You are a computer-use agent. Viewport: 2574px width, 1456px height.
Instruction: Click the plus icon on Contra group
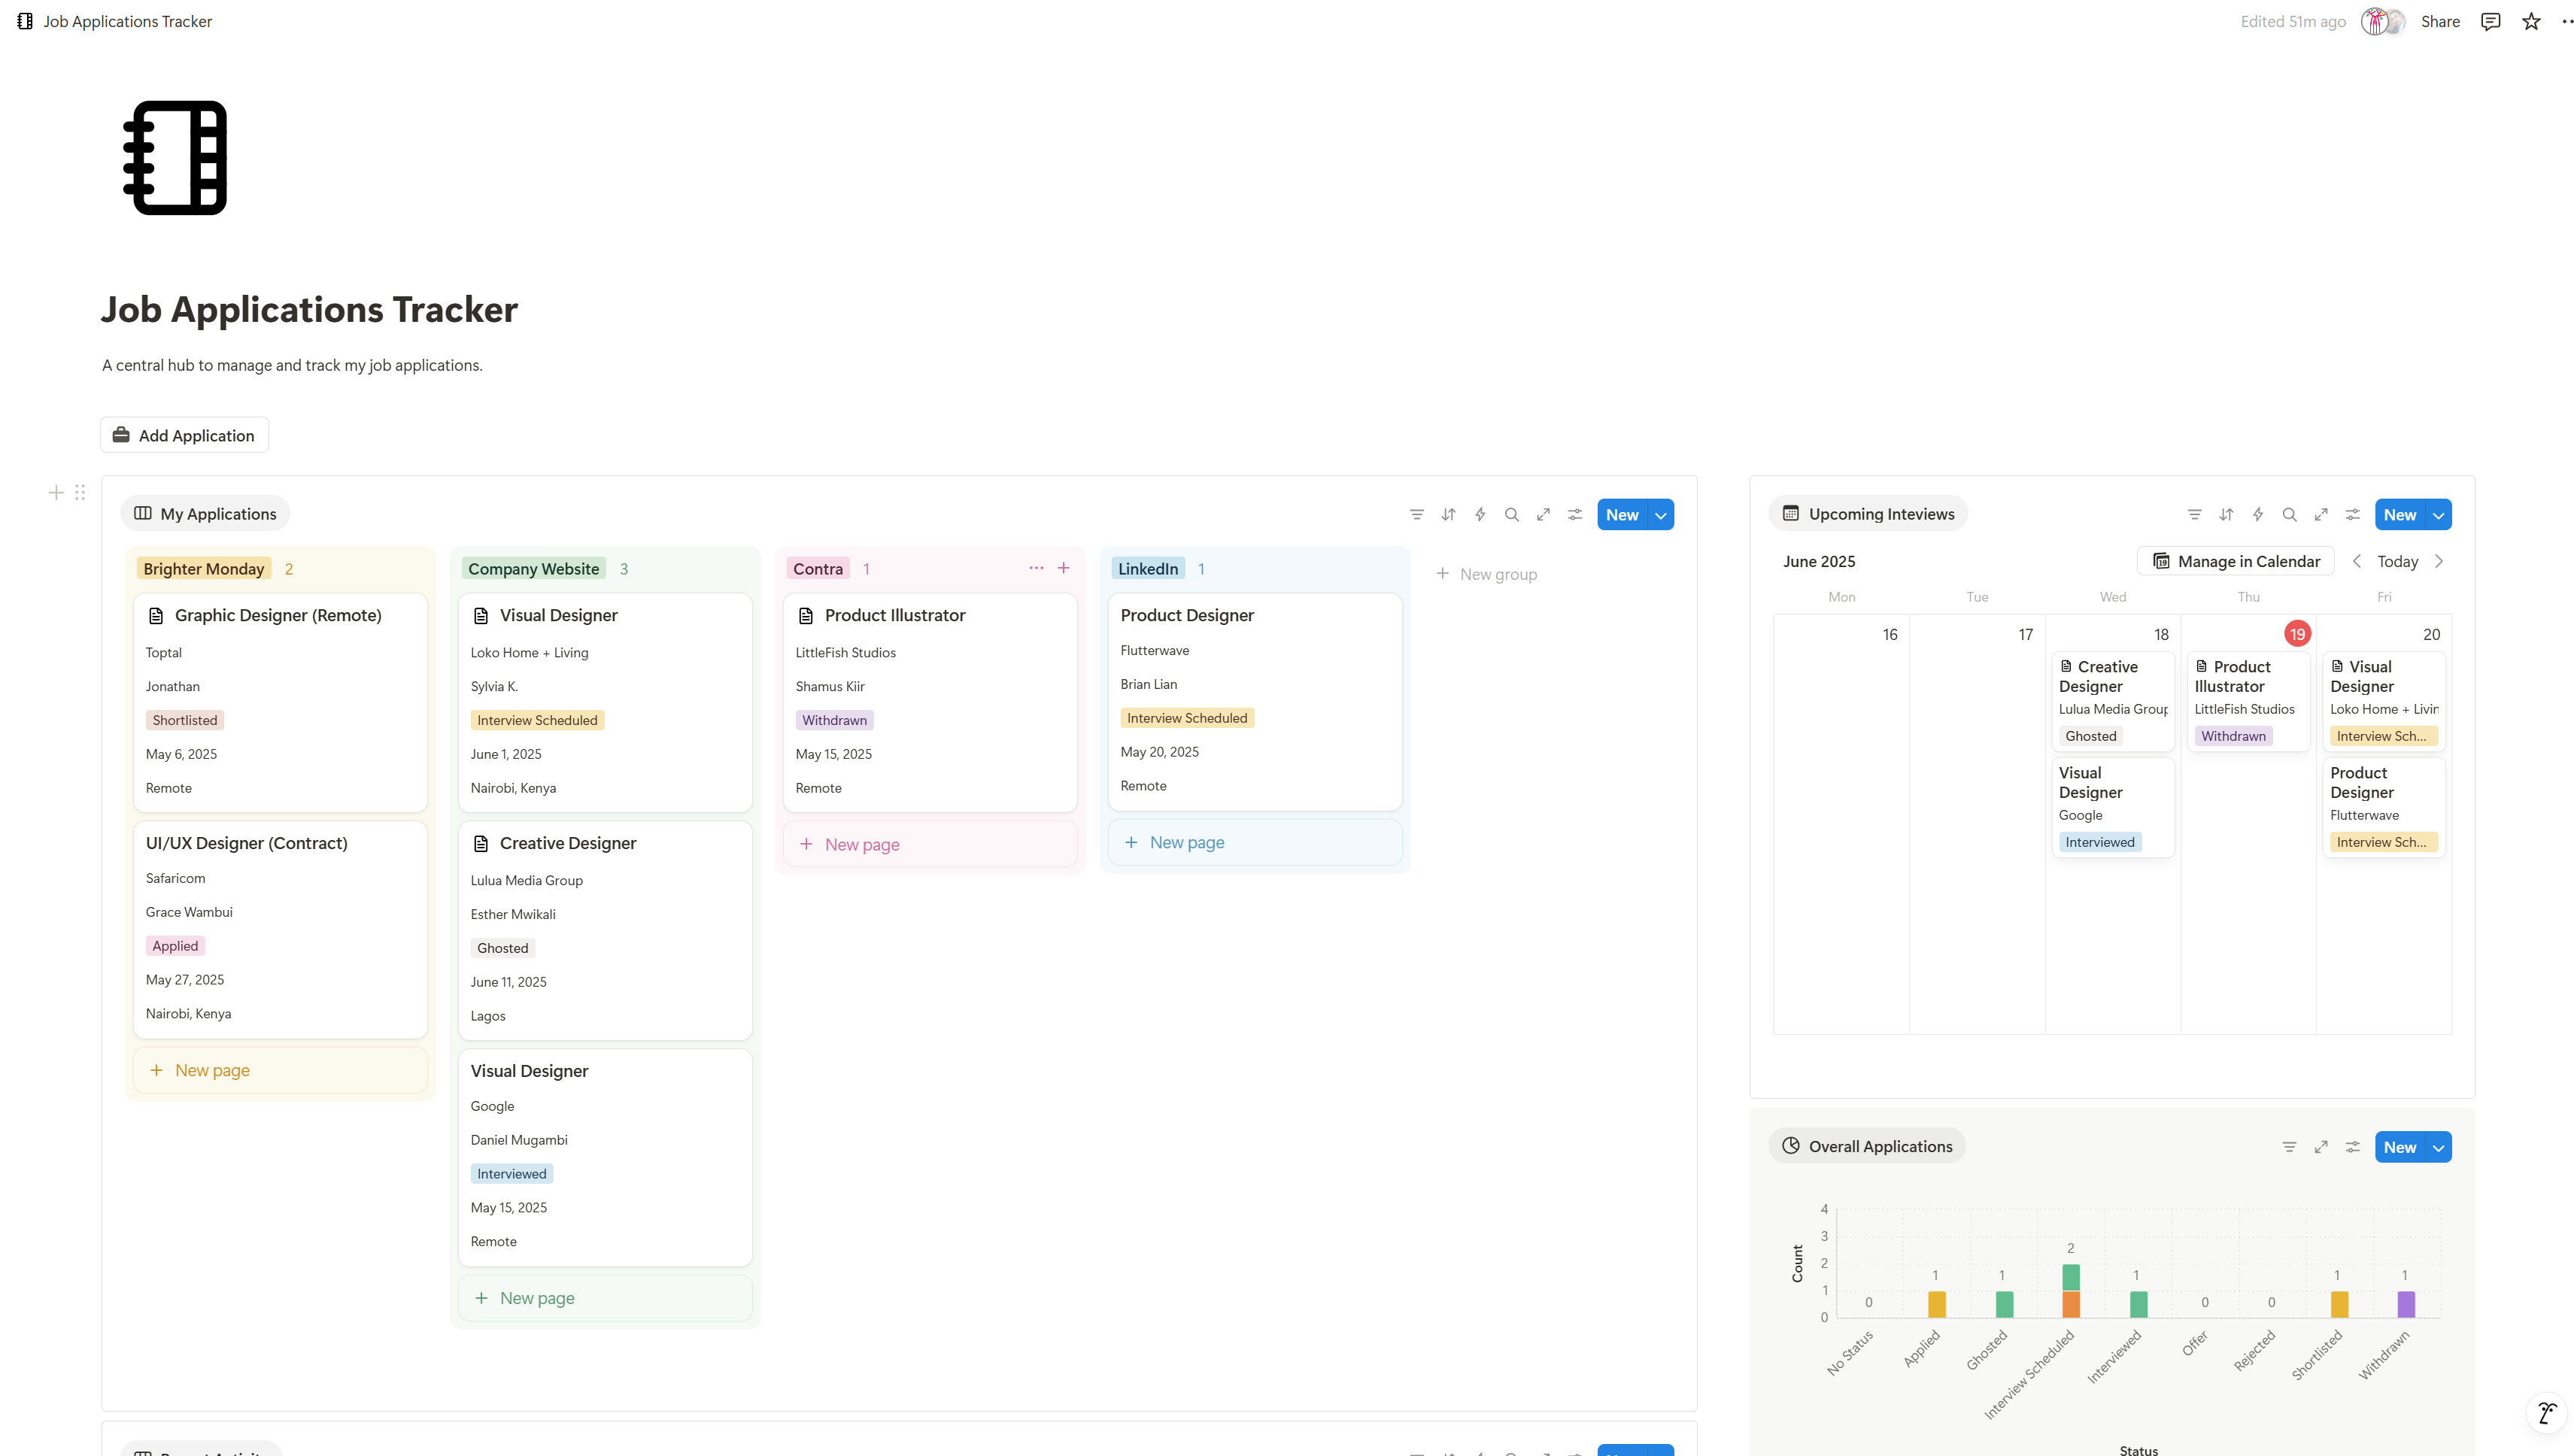[x=1063, y=568]
